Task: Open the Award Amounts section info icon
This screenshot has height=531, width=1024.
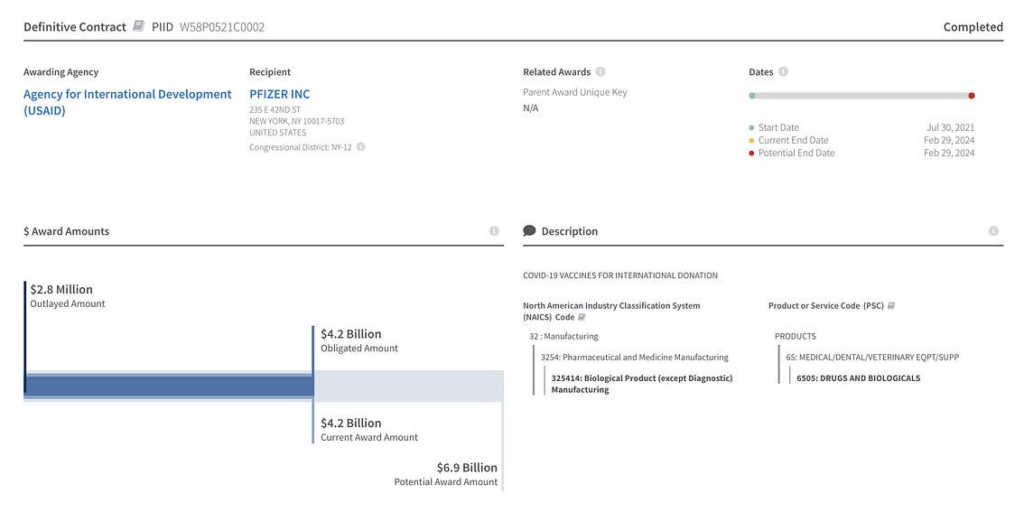Action: (x=494, y=231)
